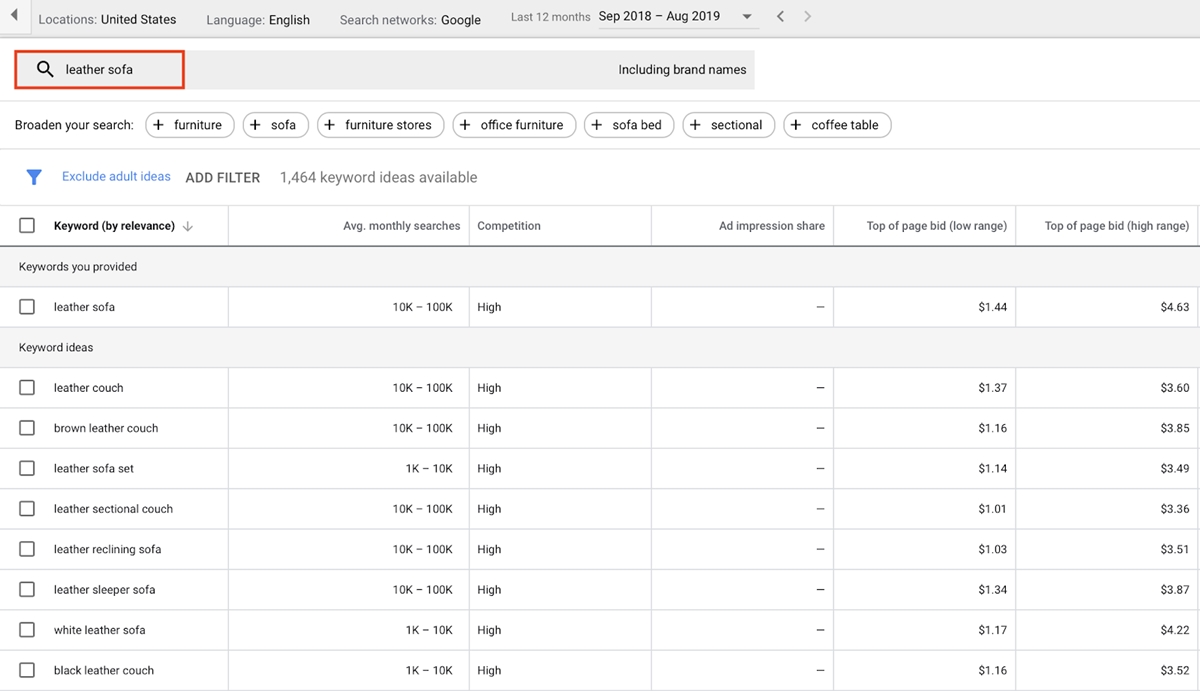Click the white leather sofa keyword
The height and width of the screenshot is (691, 1200).
tap(100, 630)
